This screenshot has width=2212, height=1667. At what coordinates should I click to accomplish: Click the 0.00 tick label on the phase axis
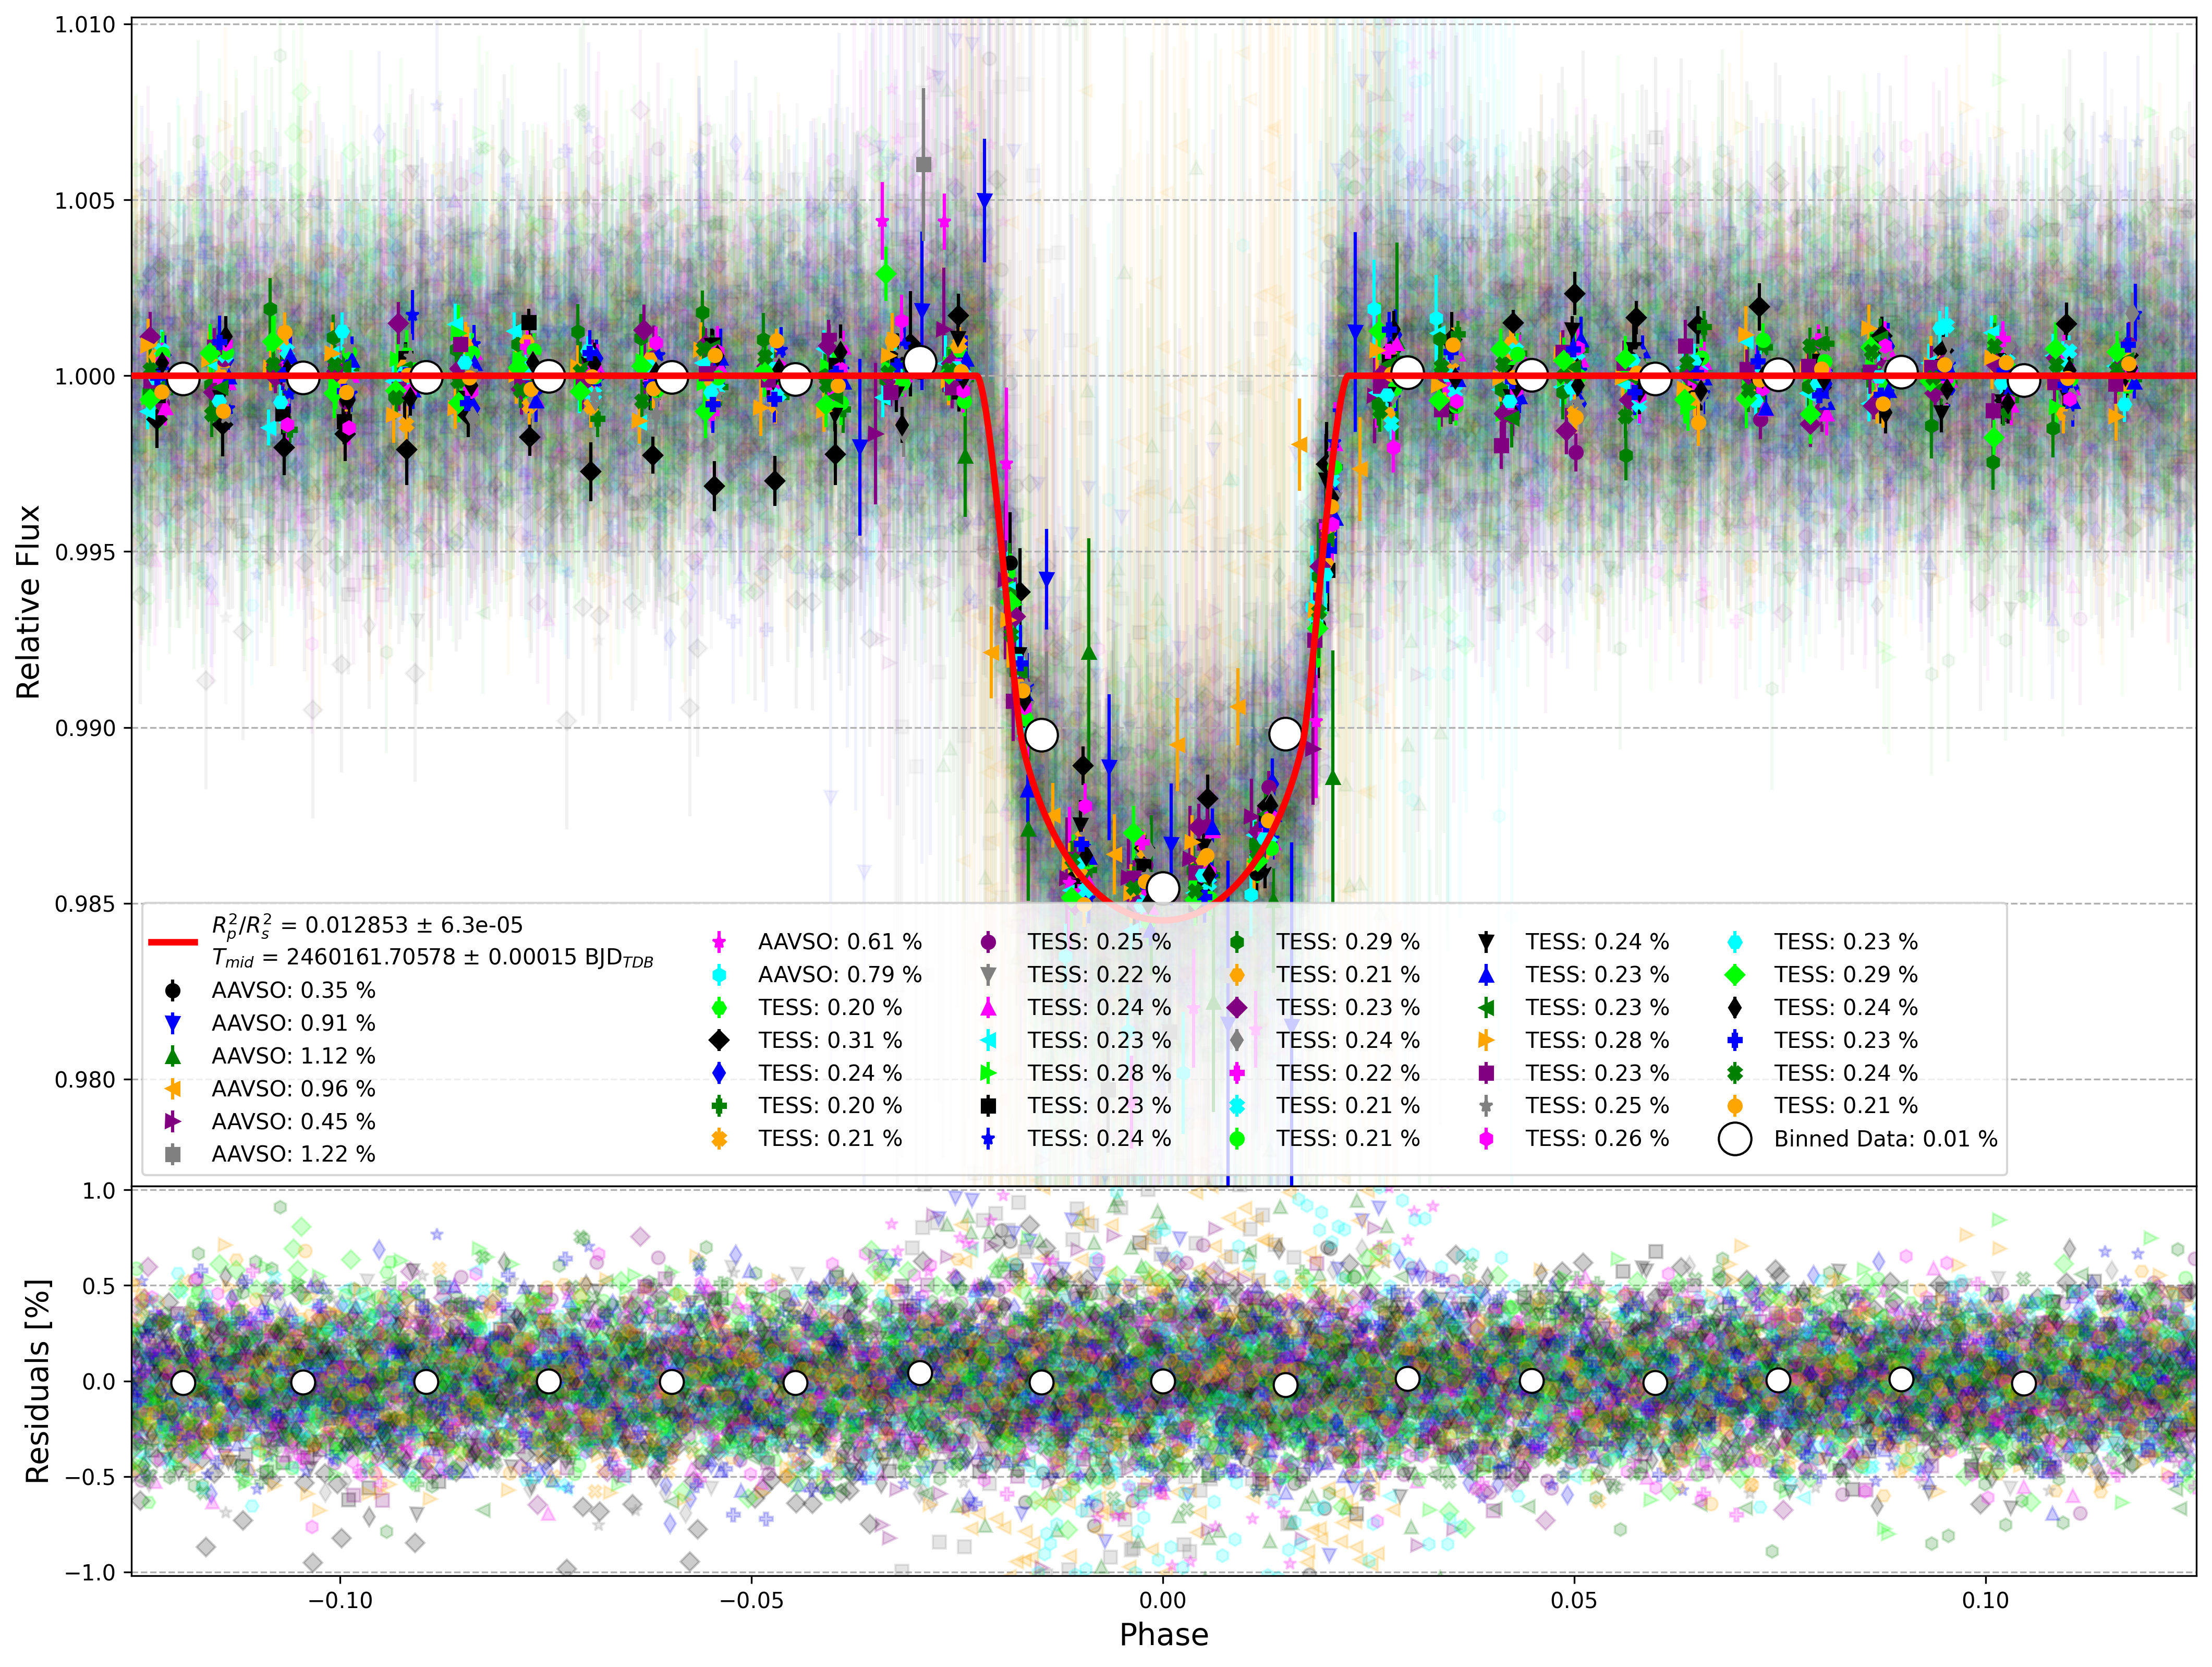pyautogui.click(x=1163, y=1600)
